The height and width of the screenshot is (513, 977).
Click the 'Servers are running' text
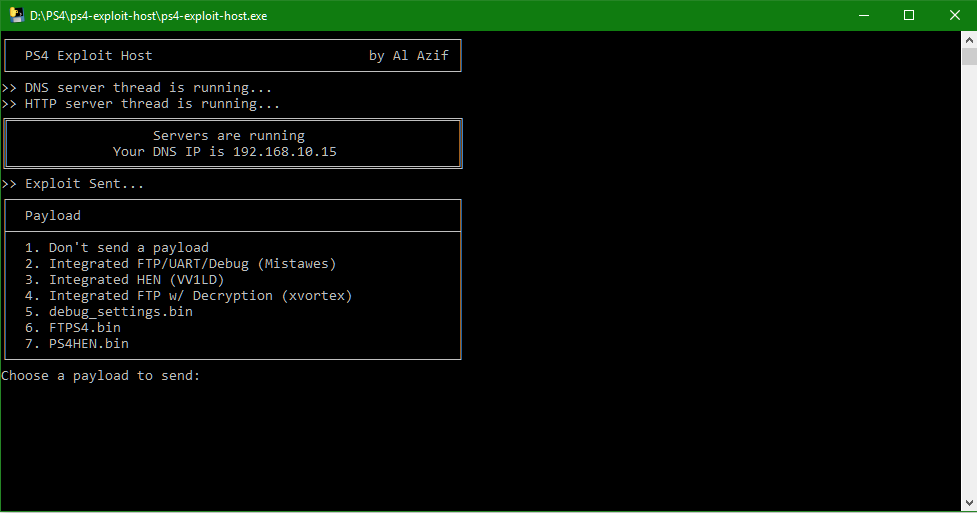[x=229, y=135]
